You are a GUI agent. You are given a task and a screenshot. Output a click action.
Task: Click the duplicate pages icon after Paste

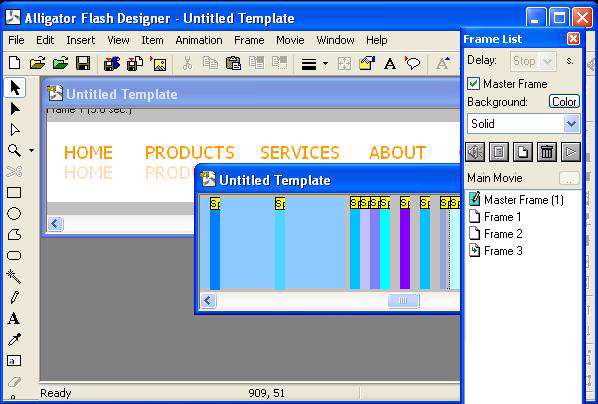[x=256, y=63]
